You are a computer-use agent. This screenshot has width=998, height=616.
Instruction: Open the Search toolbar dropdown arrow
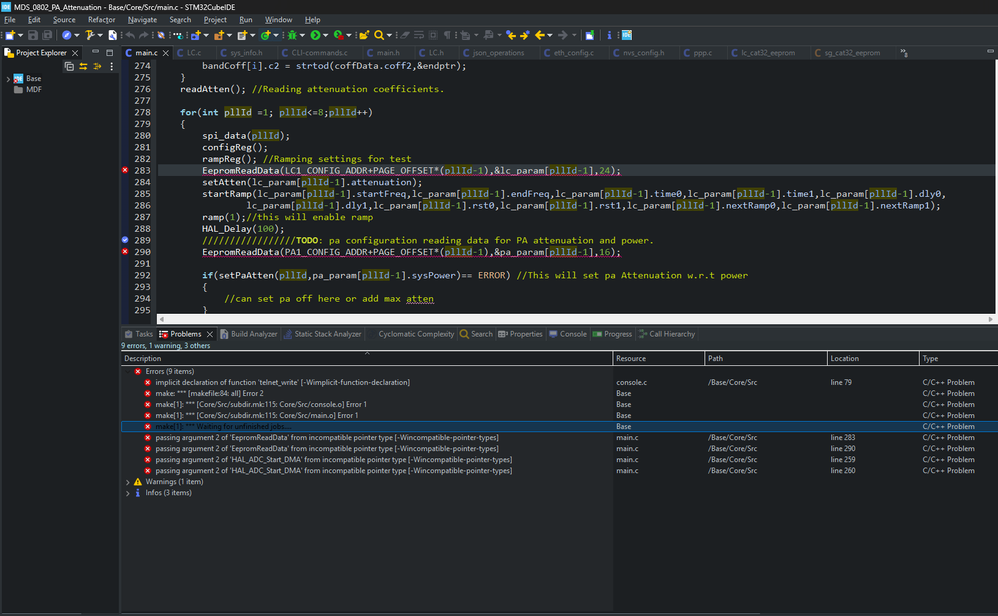[389, 36]
